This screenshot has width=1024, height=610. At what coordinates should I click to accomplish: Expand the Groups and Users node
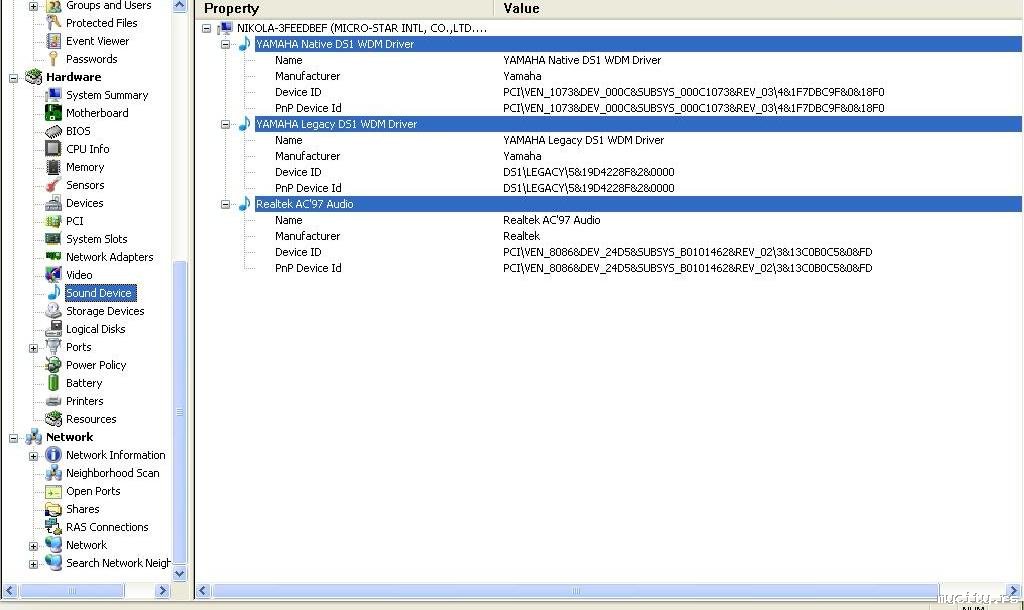point(33,6)
